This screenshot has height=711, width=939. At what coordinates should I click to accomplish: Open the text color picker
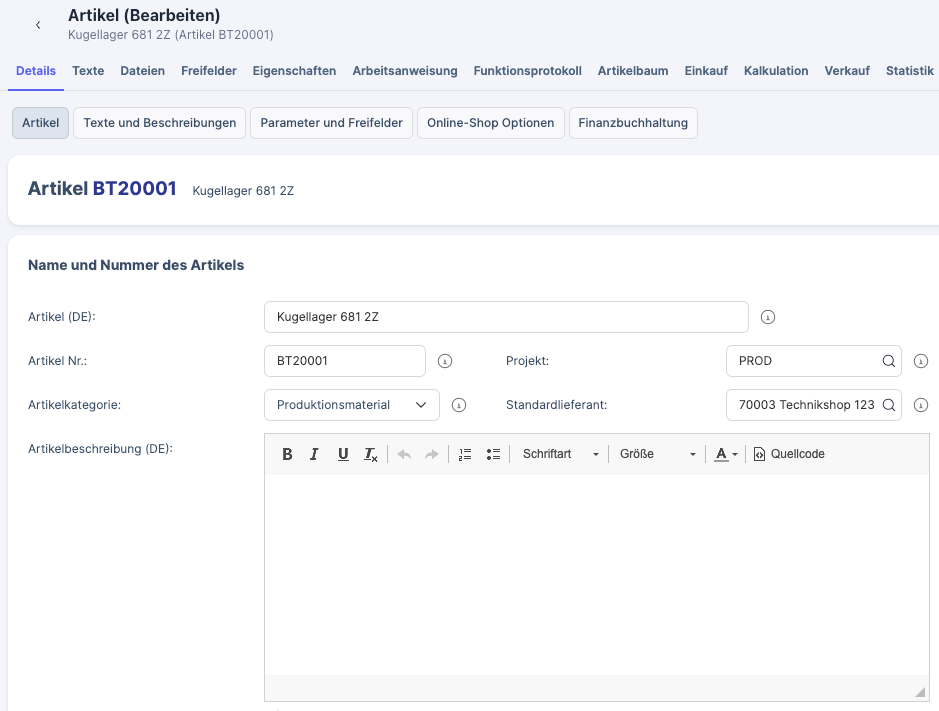pyautogui.click(x=726, y=454)
